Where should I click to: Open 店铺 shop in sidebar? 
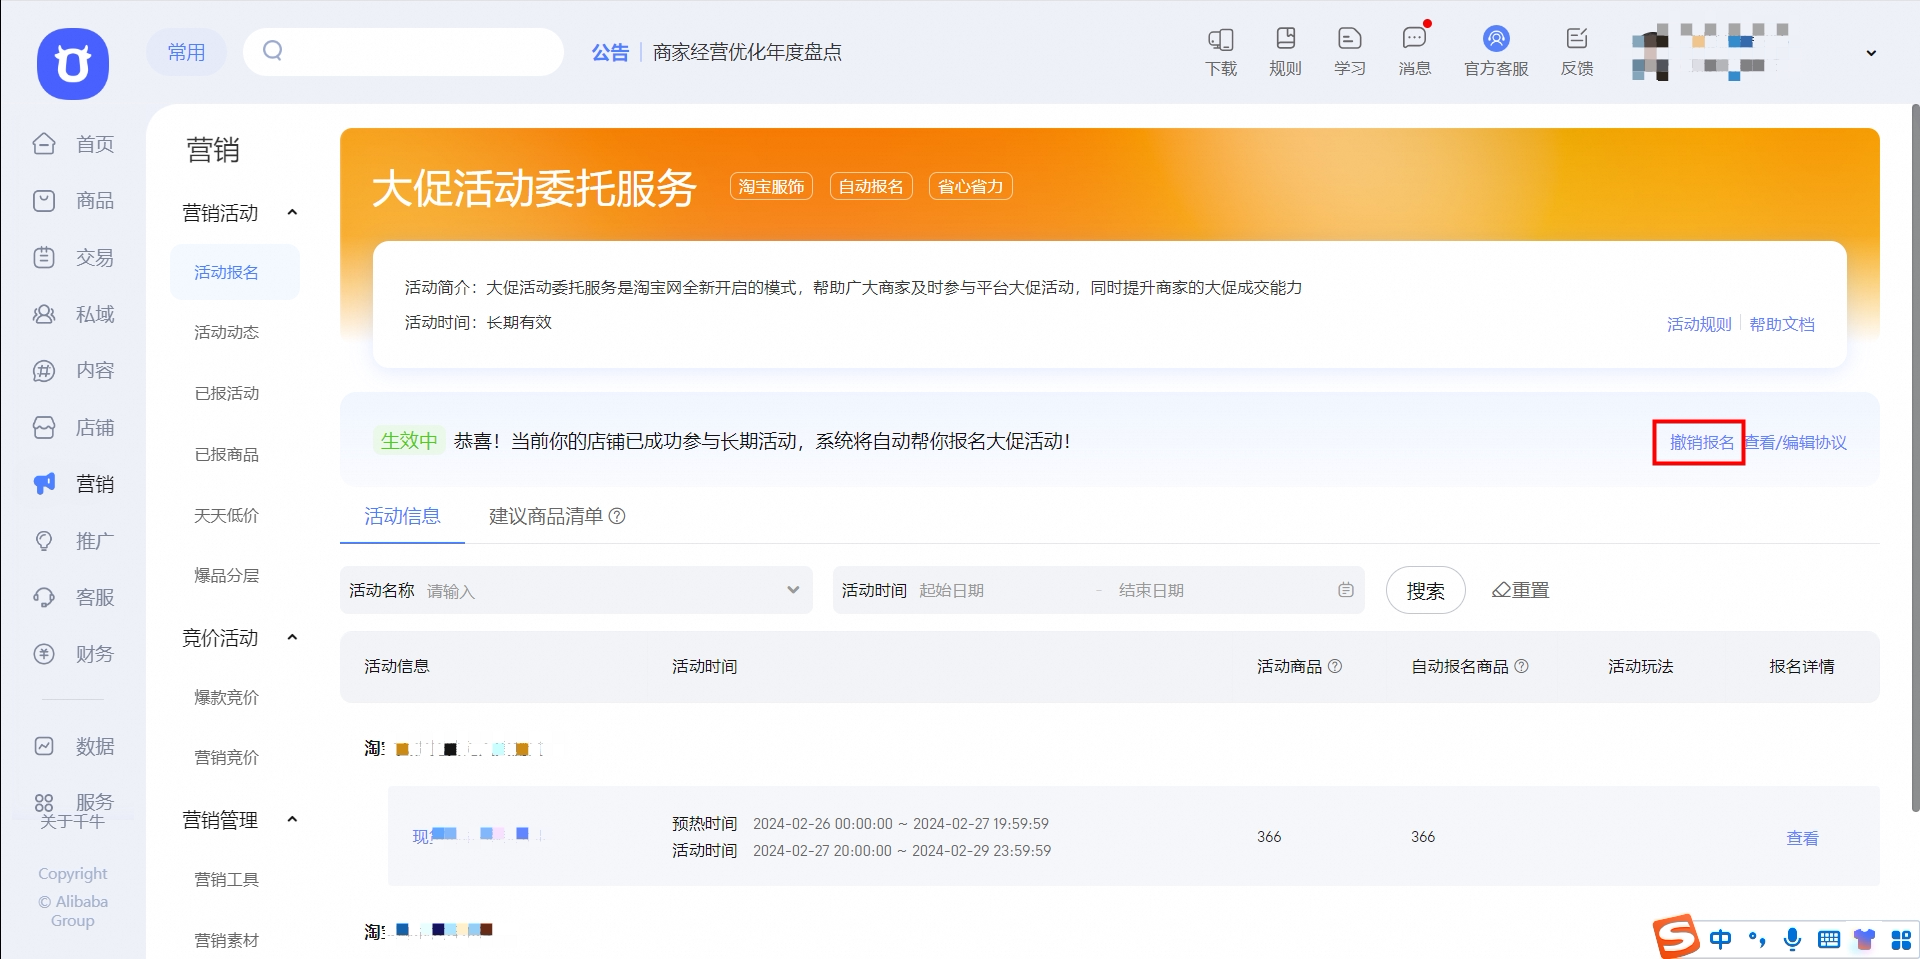click(74, 428)
